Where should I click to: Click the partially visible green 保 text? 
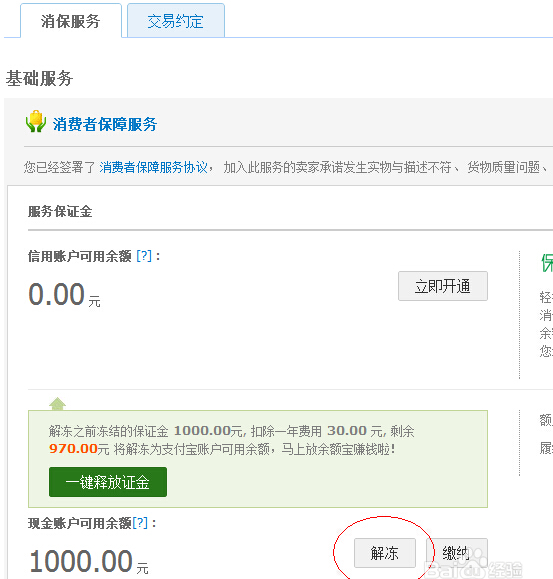[x=547, y=263]
